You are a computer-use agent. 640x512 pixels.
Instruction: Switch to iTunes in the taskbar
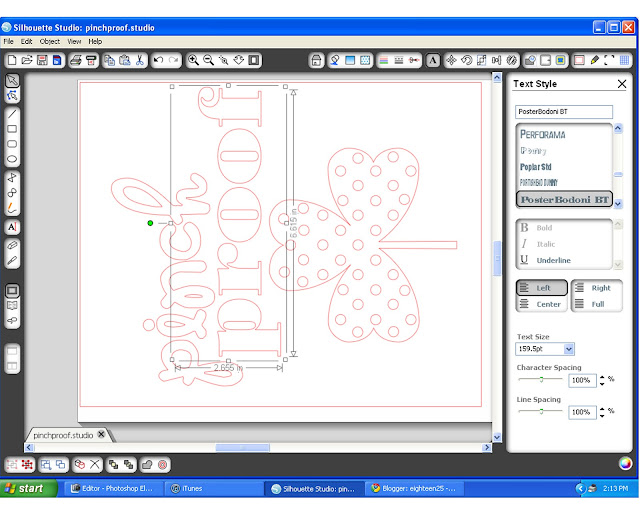[x=214, y=488]
